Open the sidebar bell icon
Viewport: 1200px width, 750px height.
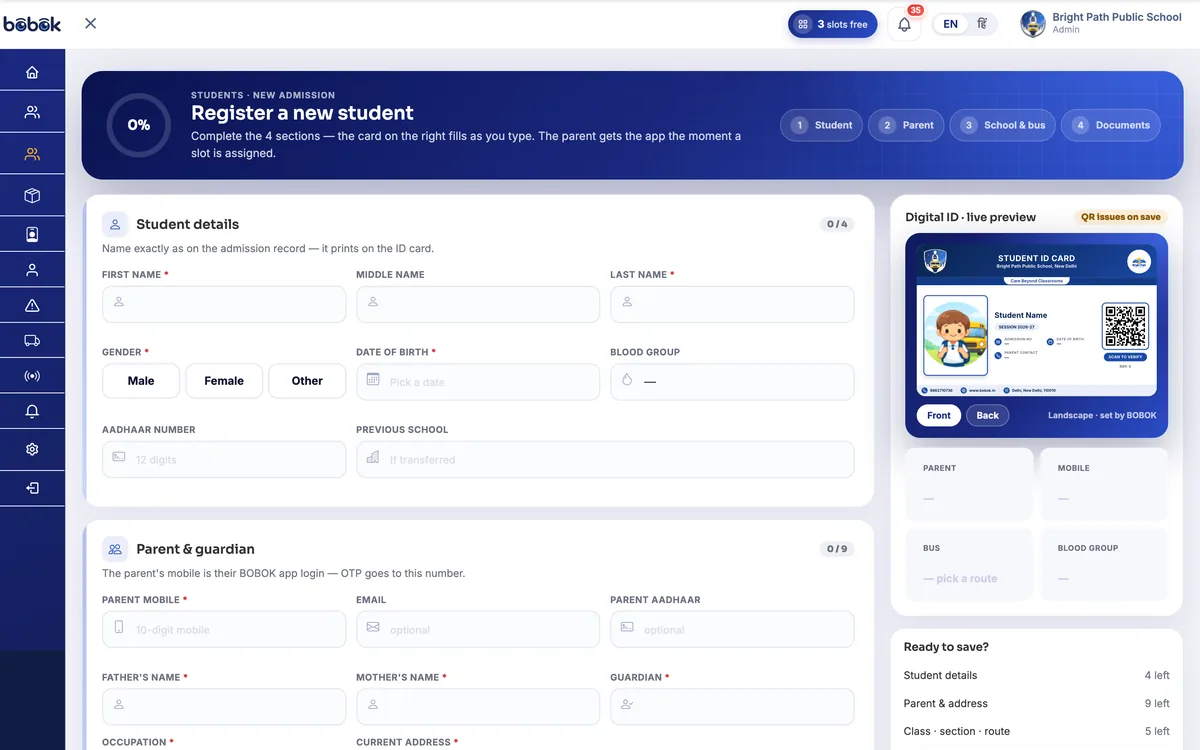32,412
